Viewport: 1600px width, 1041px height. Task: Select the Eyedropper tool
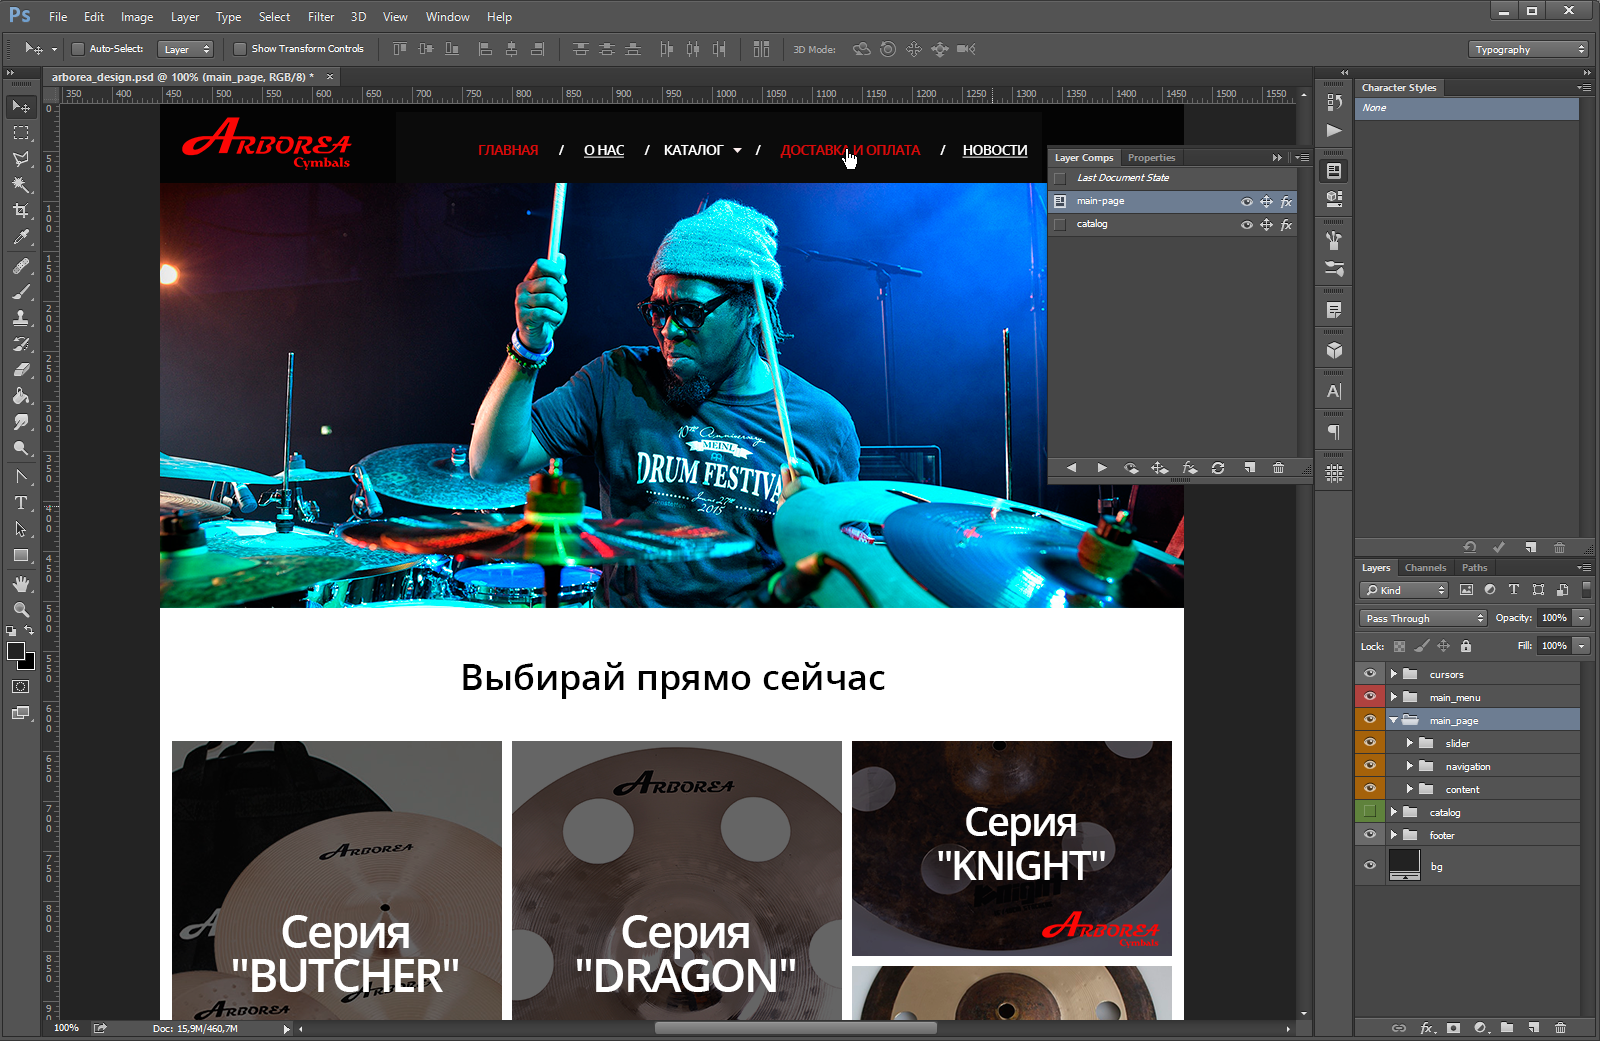(21, 237)
